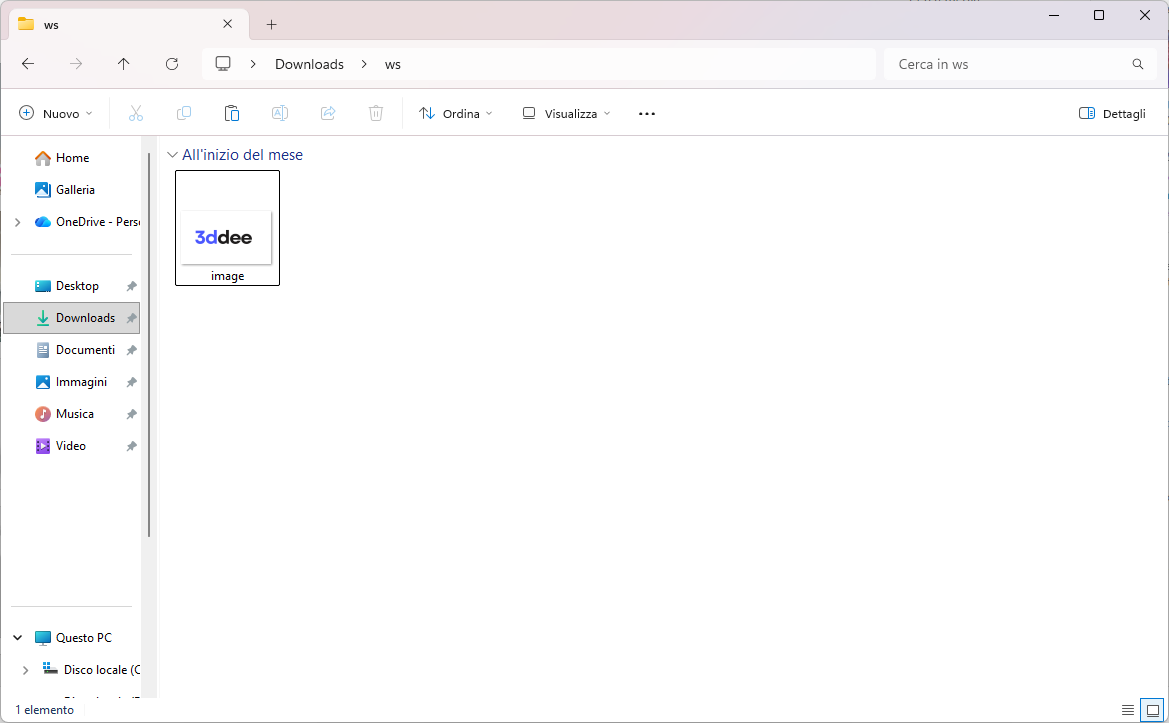
Task: Click the Refresh icon in navigation bar
Action: tap(172, 64)
